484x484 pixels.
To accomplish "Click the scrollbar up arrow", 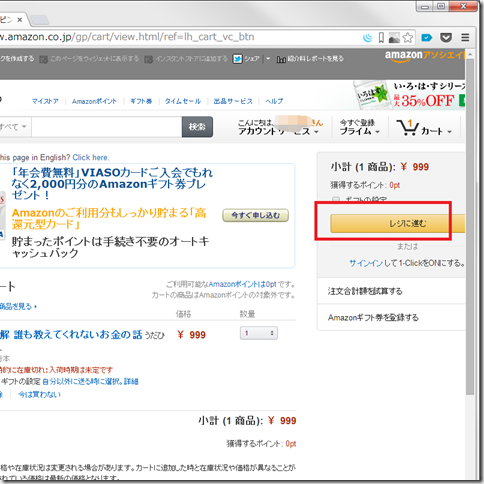I will [x=470, y=54].
